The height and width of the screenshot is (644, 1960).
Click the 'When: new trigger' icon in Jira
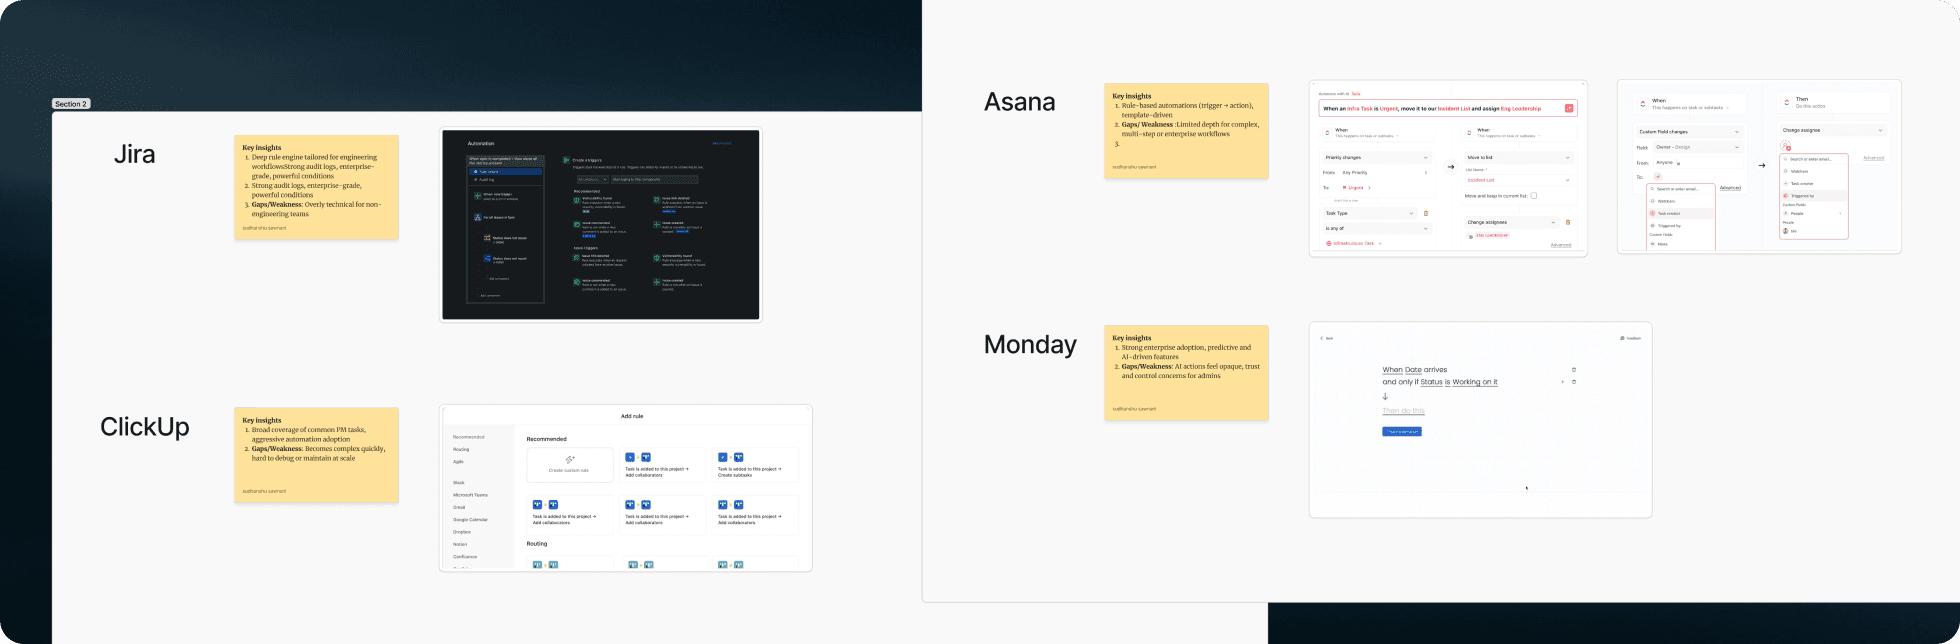[477, 196]
